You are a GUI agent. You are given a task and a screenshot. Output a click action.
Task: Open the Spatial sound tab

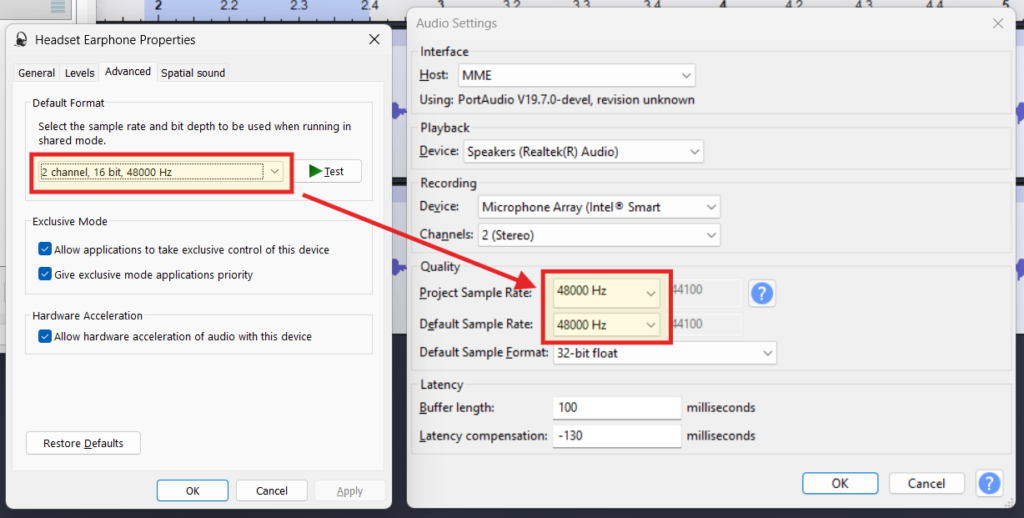point(193,73)
